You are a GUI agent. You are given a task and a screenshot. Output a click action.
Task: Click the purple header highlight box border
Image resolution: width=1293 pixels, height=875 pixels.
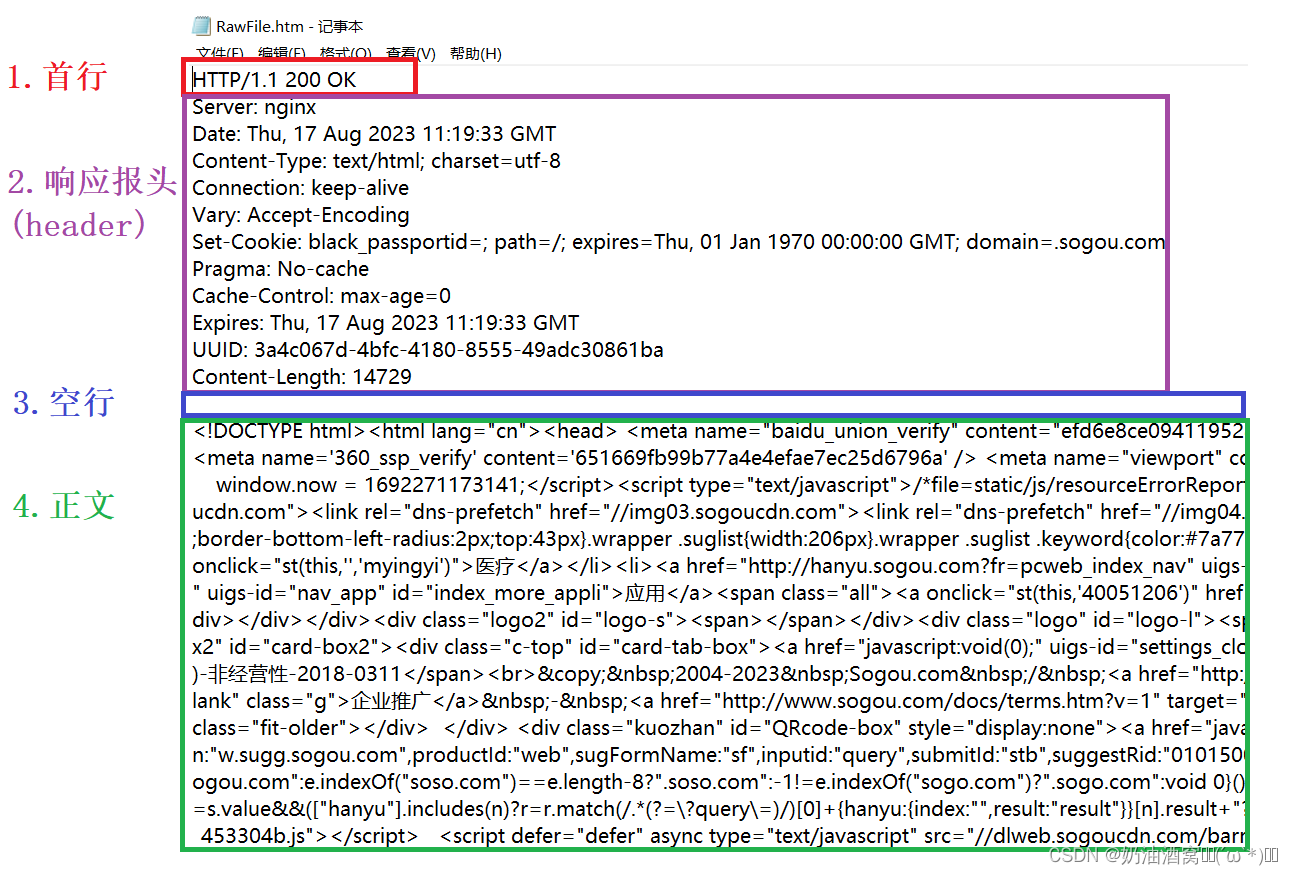[x=674, y=96]
